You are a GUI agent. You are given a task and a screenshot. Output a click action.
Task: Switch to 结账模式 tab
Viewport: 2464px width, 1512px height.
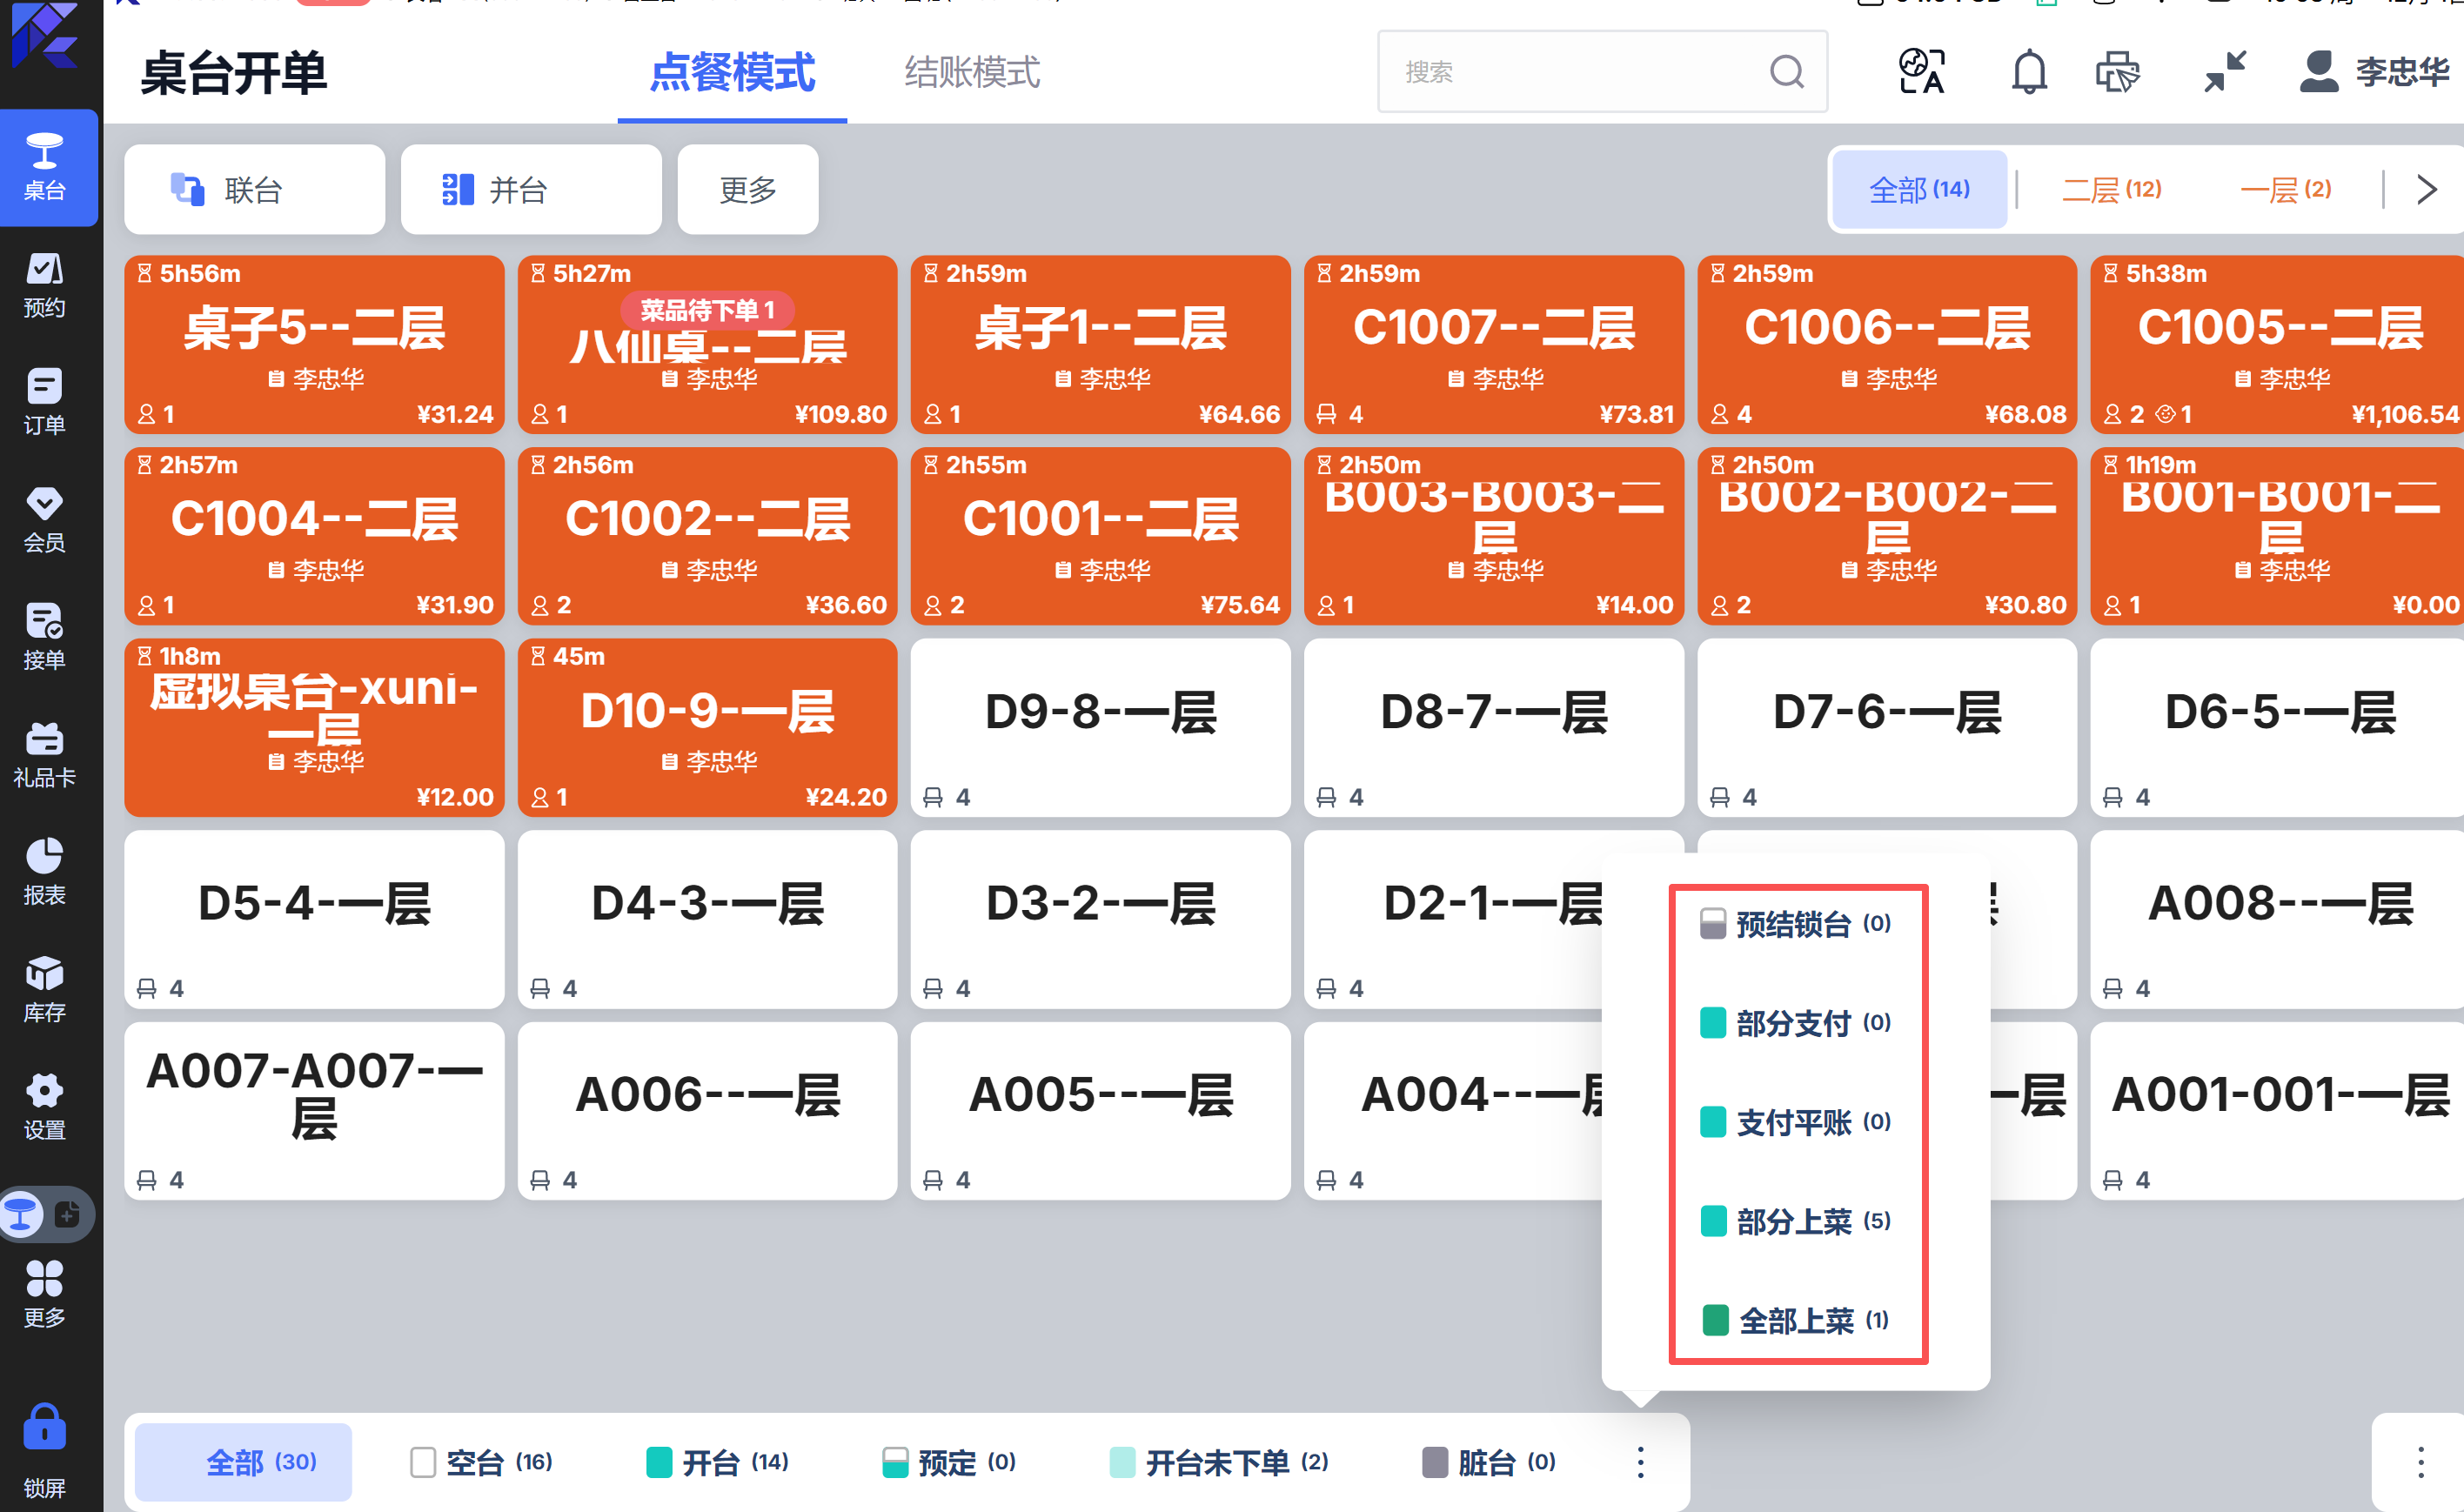[972, 72]
